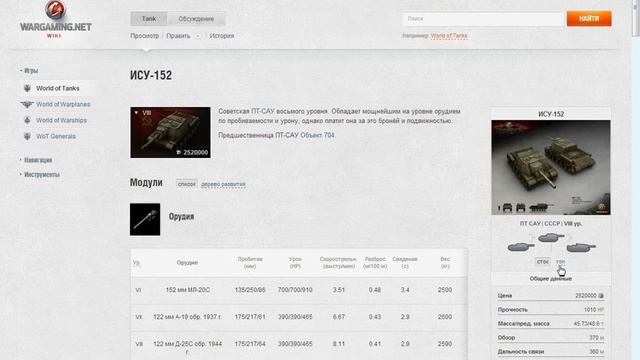Open the Просмотр view
The image size is (640, 360).
pos(144,36)
